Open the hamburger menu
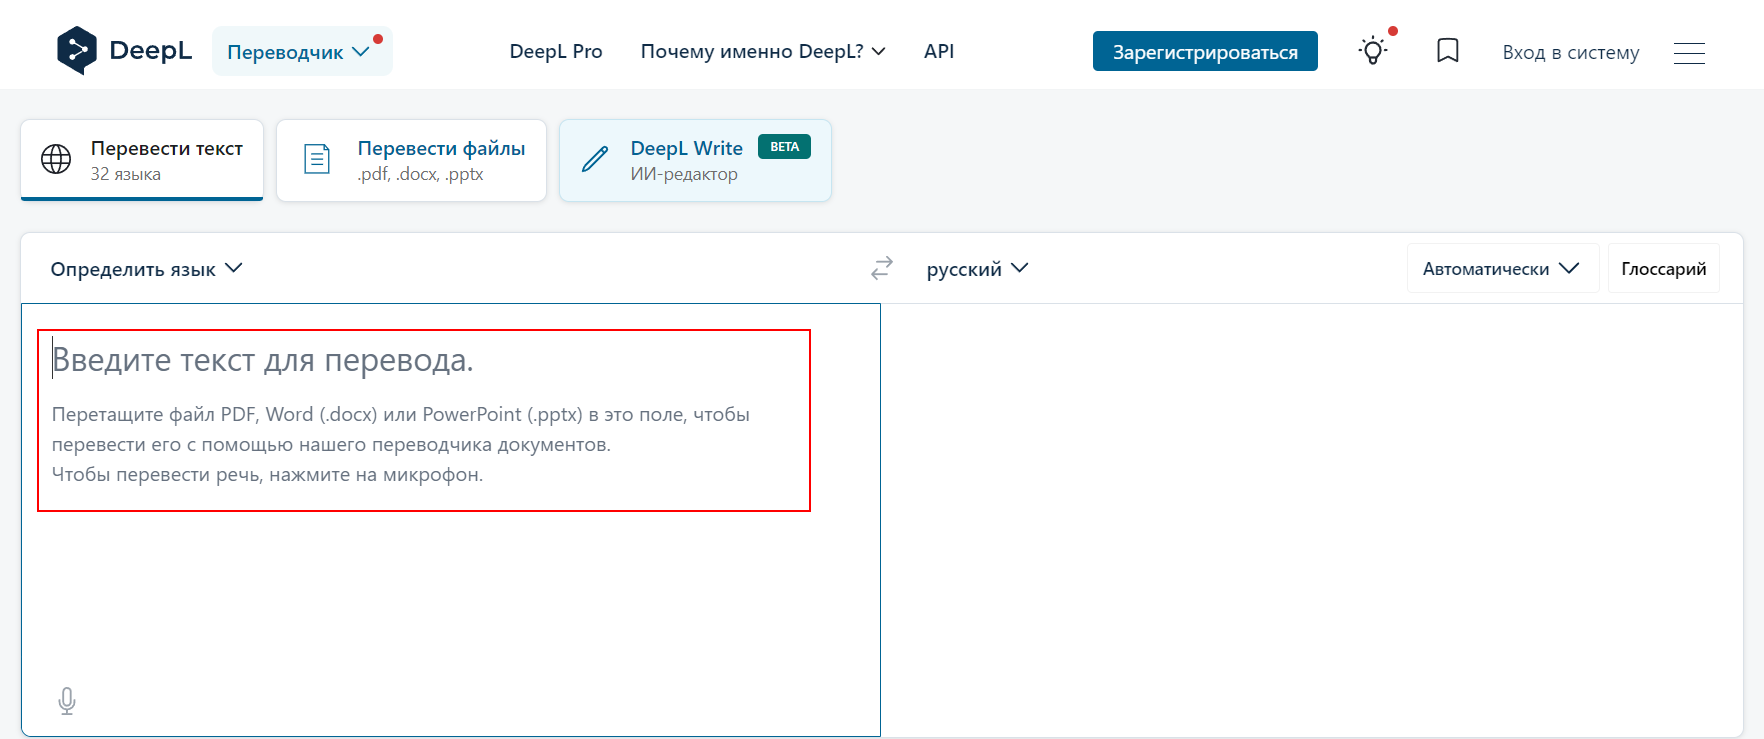Viewport: 1764px width, 739px height. coord(1689,52)
